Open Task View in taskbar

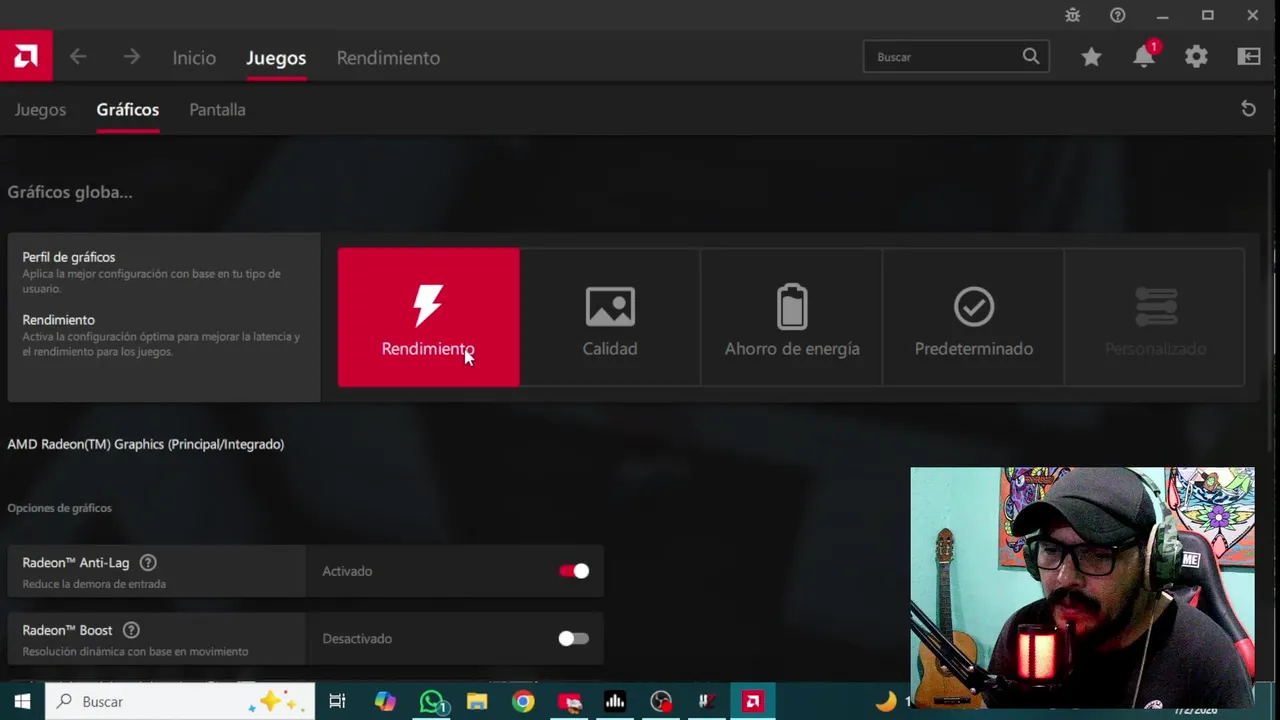337,701
